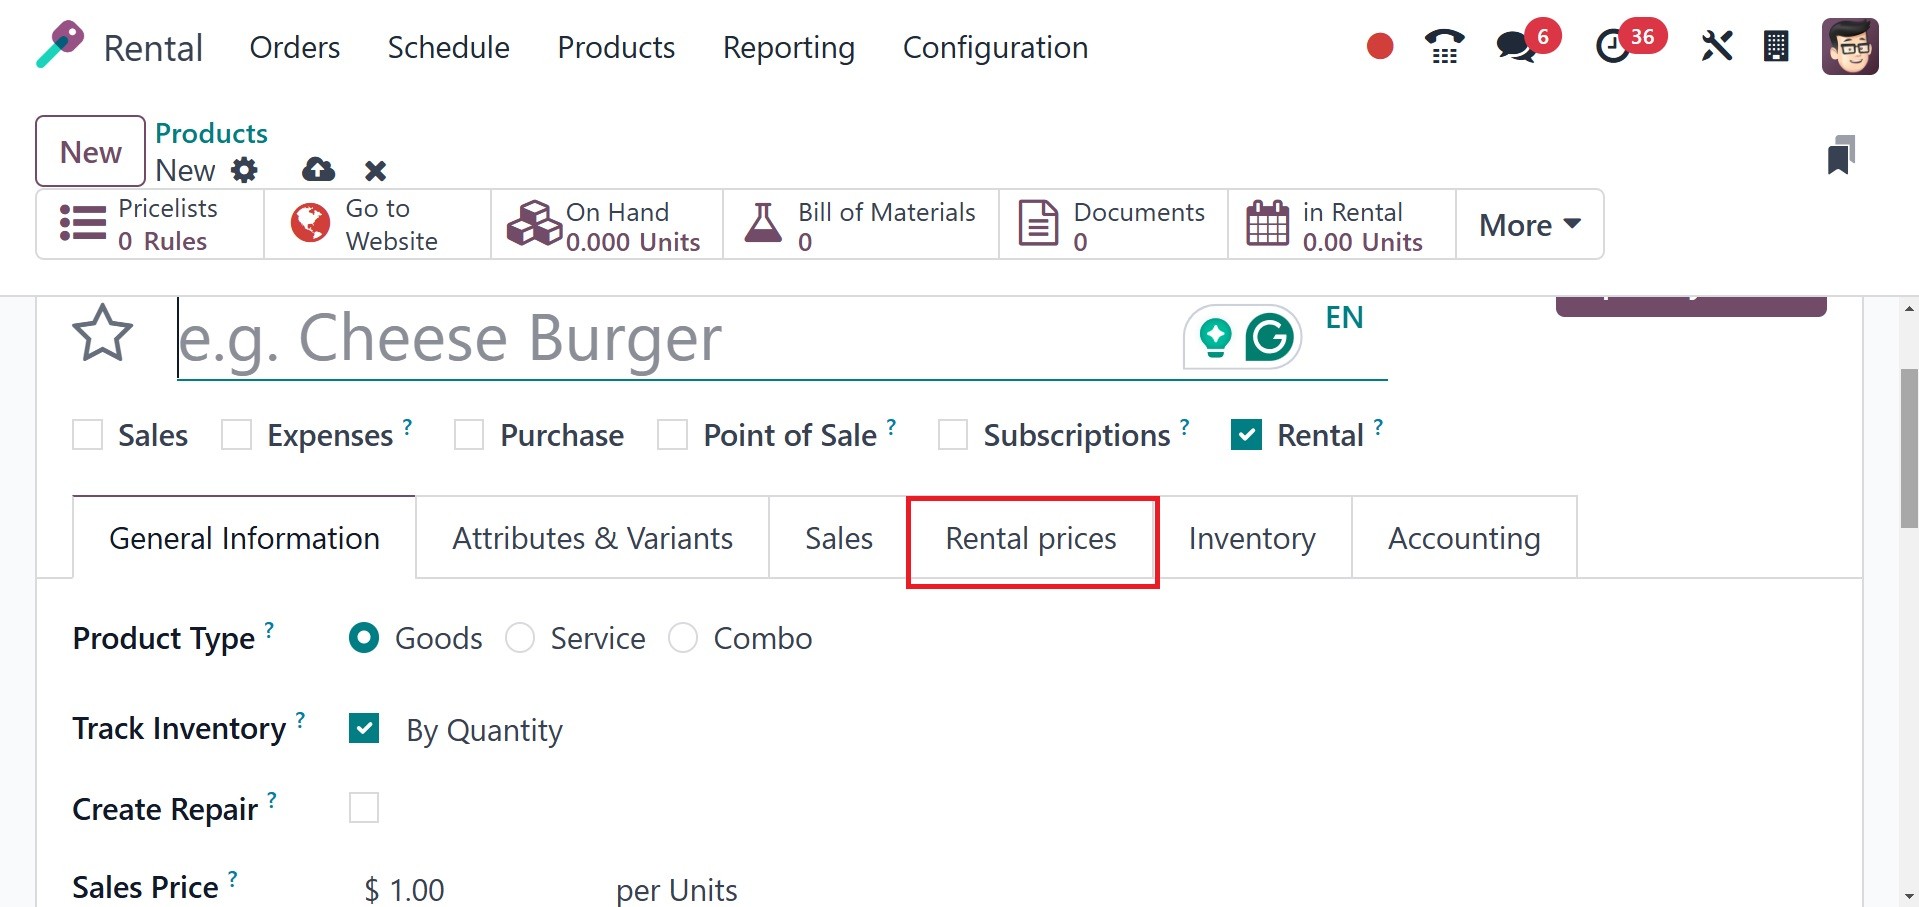The height and width of the screenshot is (907, 1919).
Task: Click the New button
Action: click(x=91, y=152)
